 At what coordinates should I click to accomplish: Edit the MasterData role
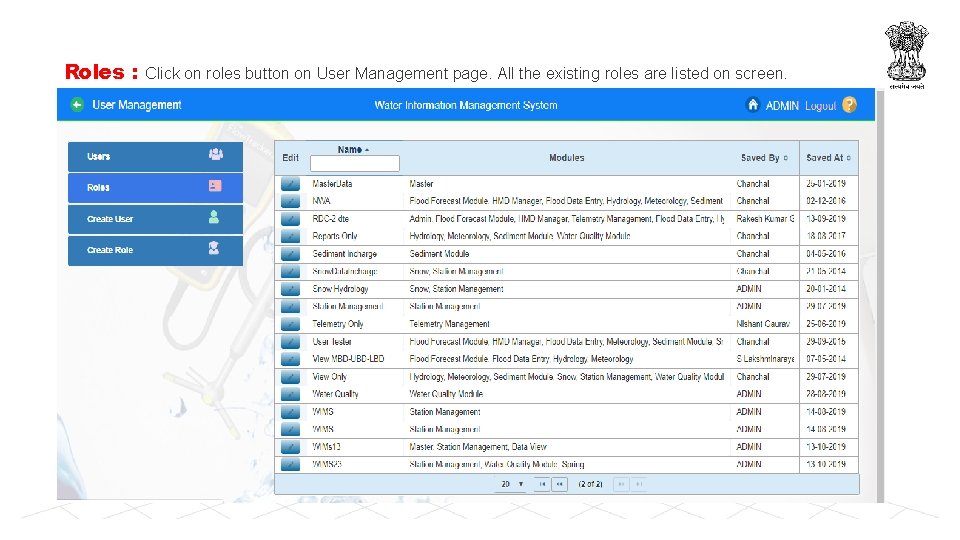tap(290, 184)
